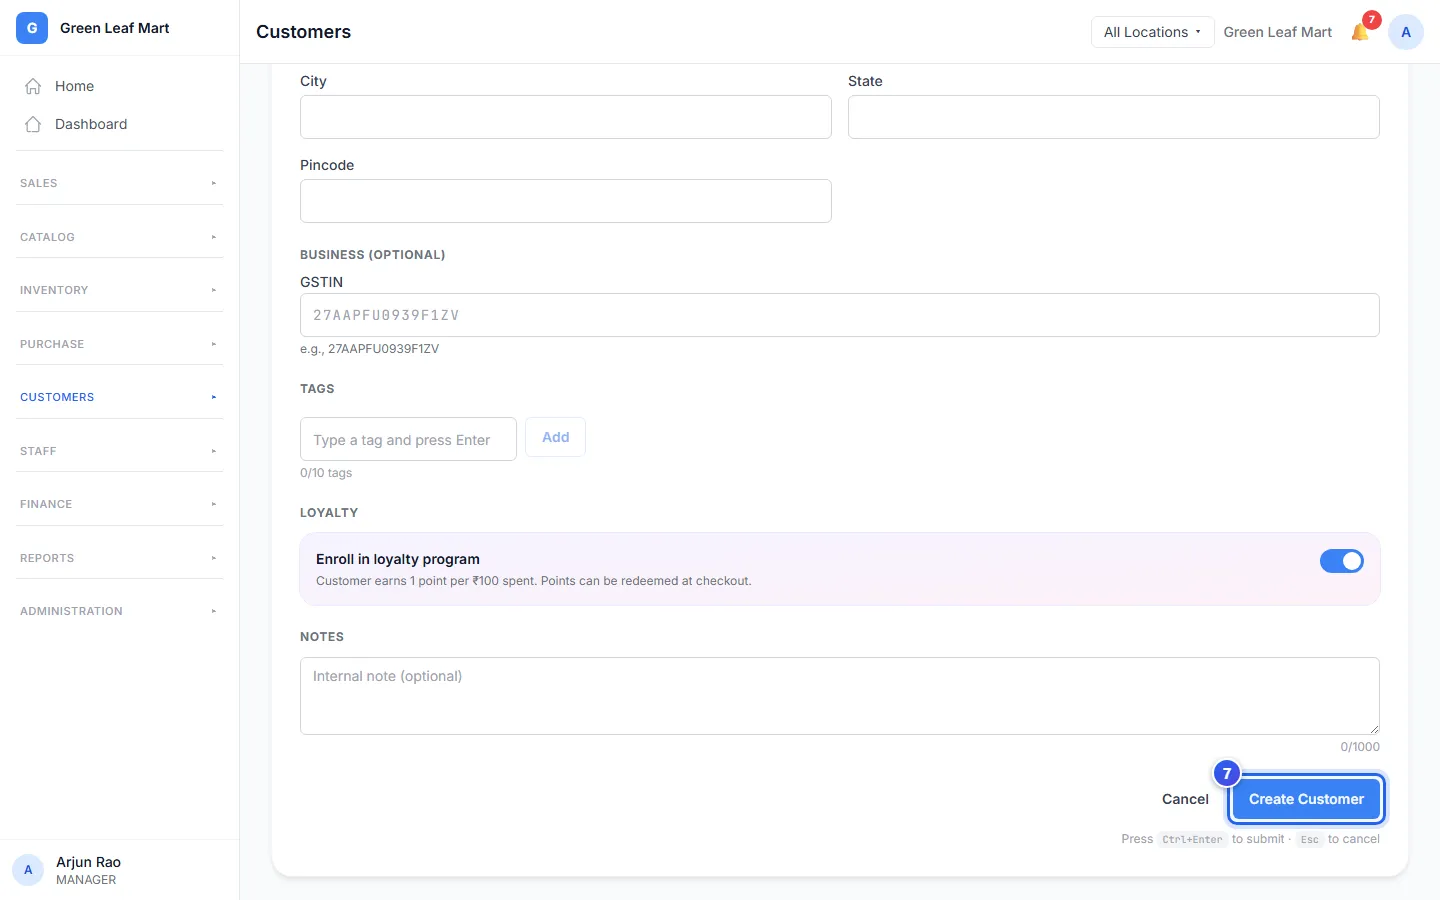The height and width of the screenshot is (900, 1440).
Task: Cancel the customer form
Action: [x=1185, y=799]
